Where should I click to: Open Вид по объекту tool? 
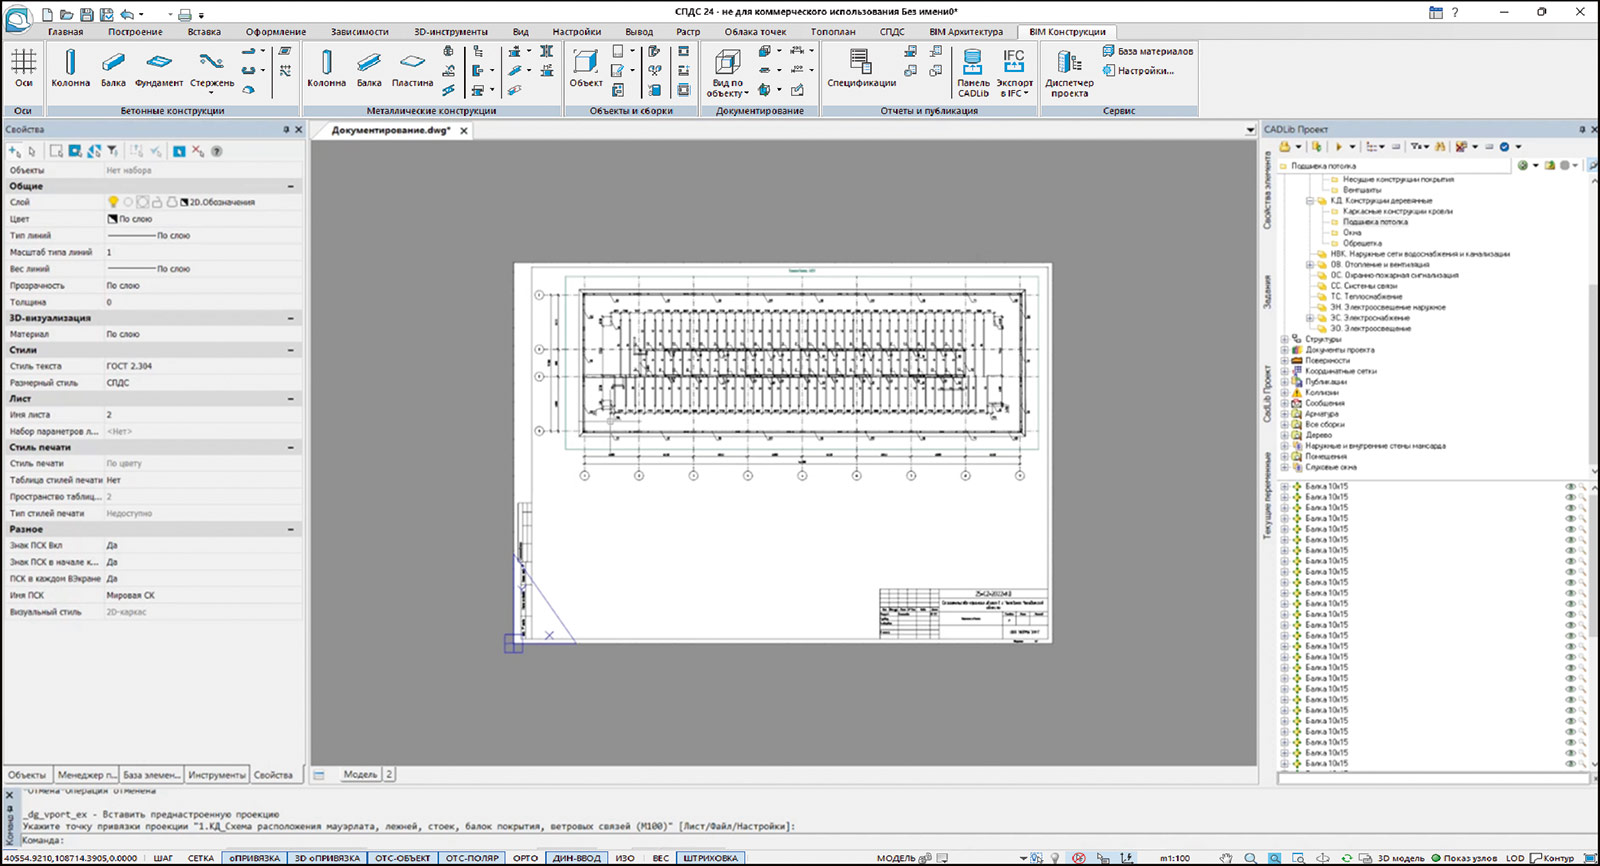point(727,73)
